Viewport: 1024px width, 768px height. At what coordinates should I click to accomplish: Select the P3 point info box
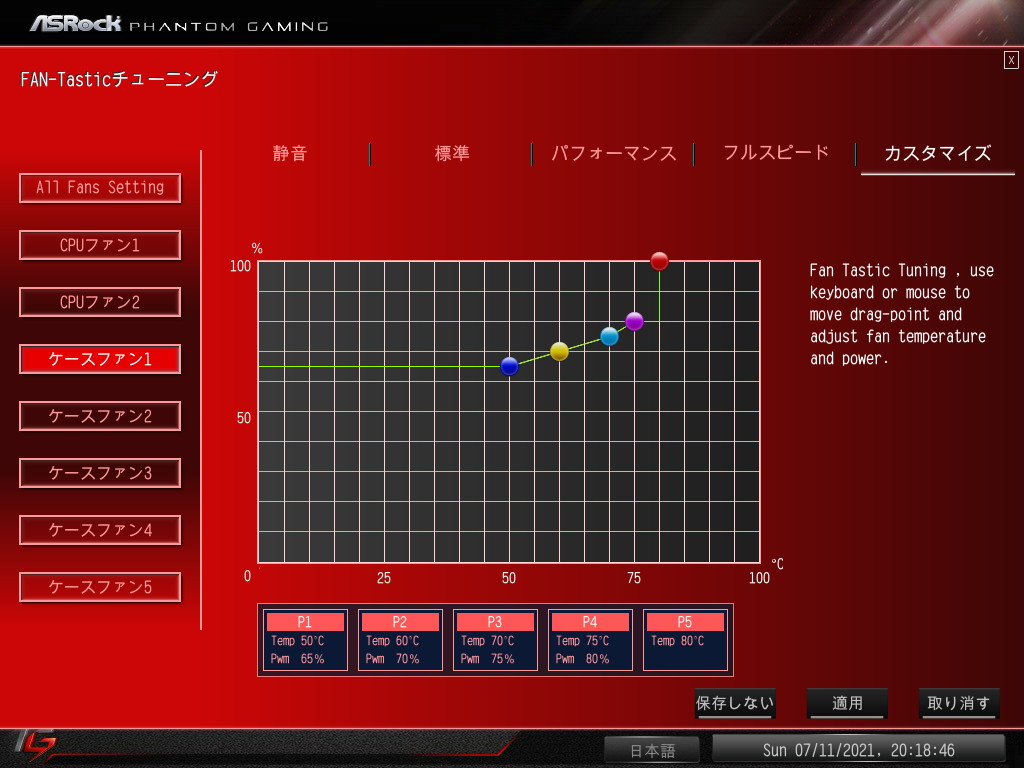tap(495, 640)
